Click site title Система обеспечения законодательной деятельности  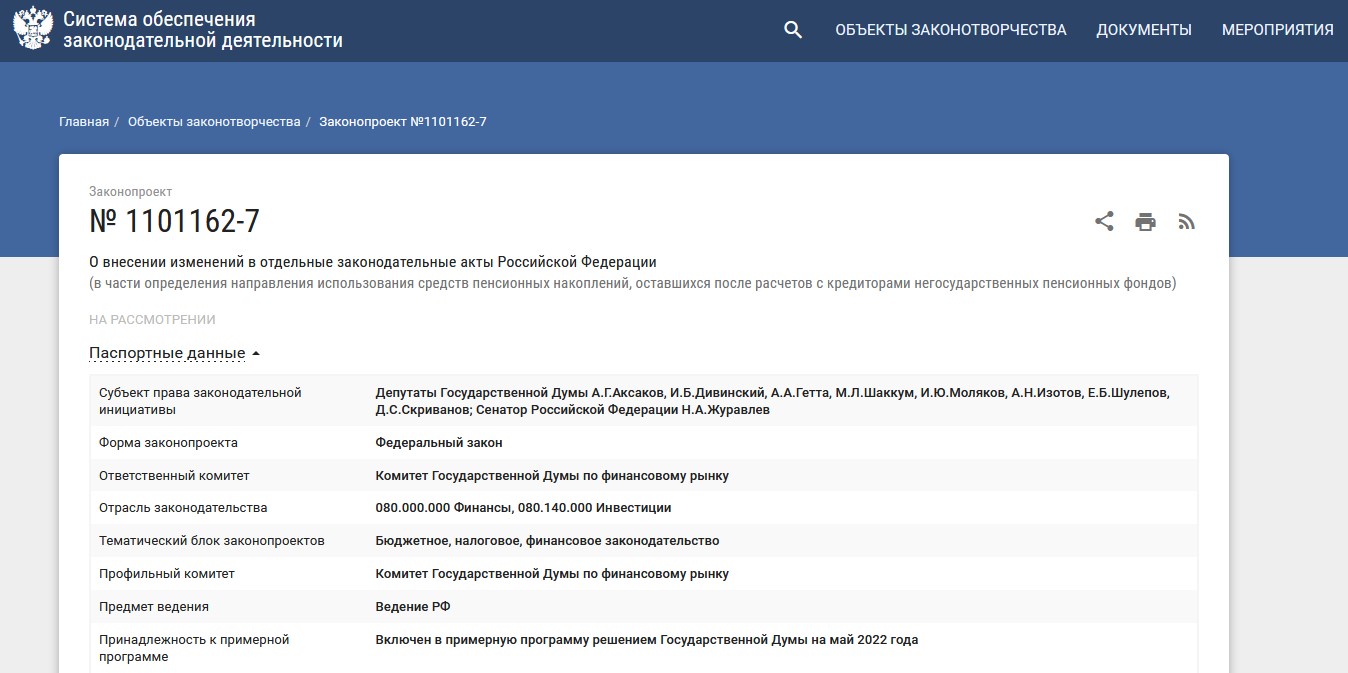tap(203, 30)
